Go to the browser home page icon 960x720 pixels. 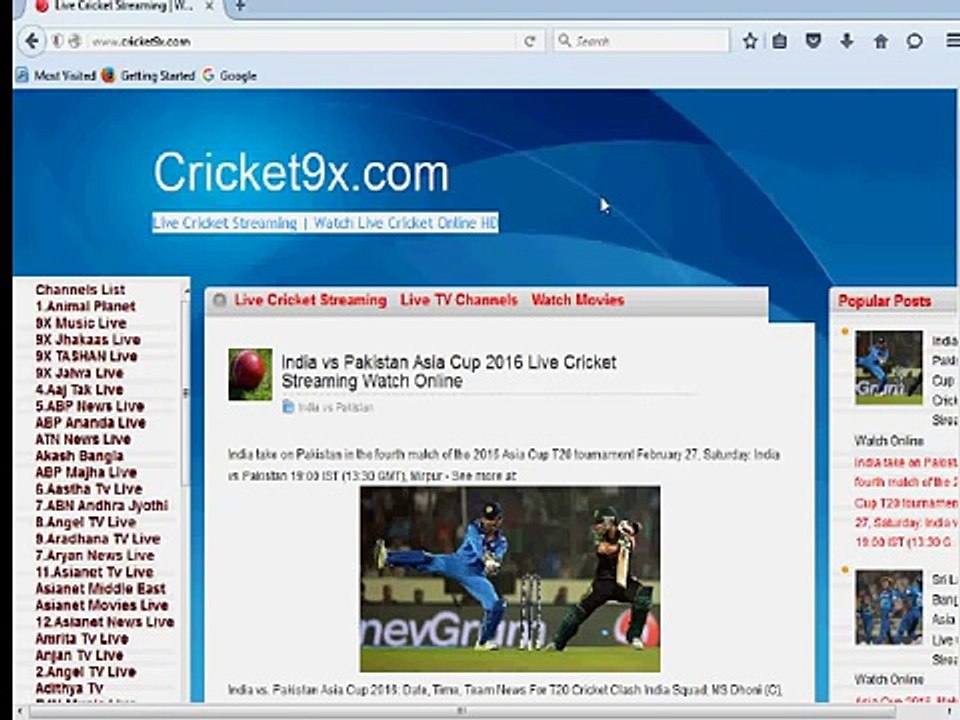880,41
